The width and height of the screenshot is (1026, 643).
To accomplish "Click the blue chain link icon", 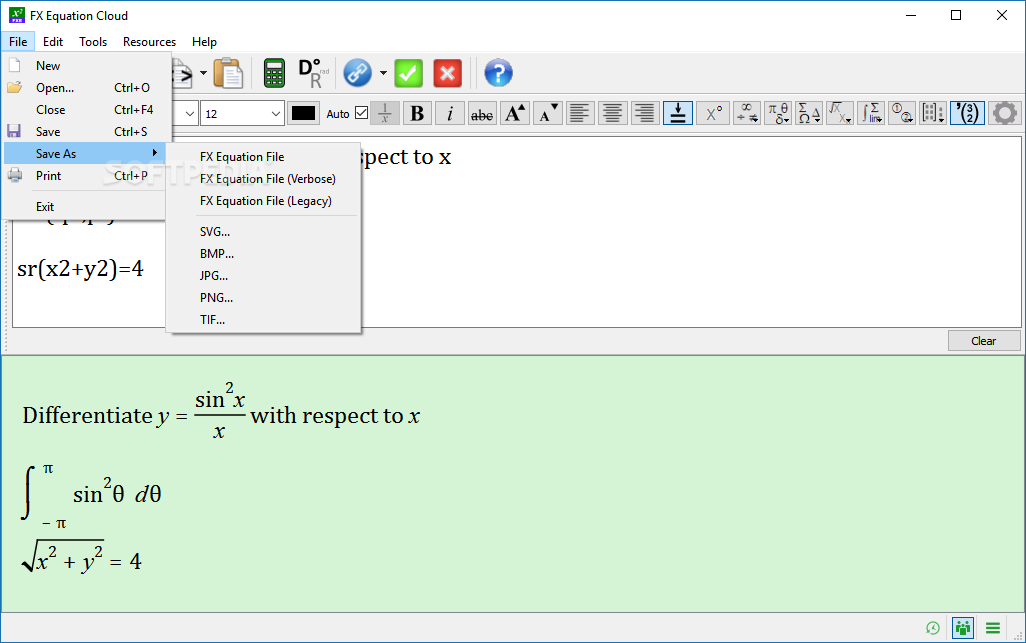I will click(358, 73).
